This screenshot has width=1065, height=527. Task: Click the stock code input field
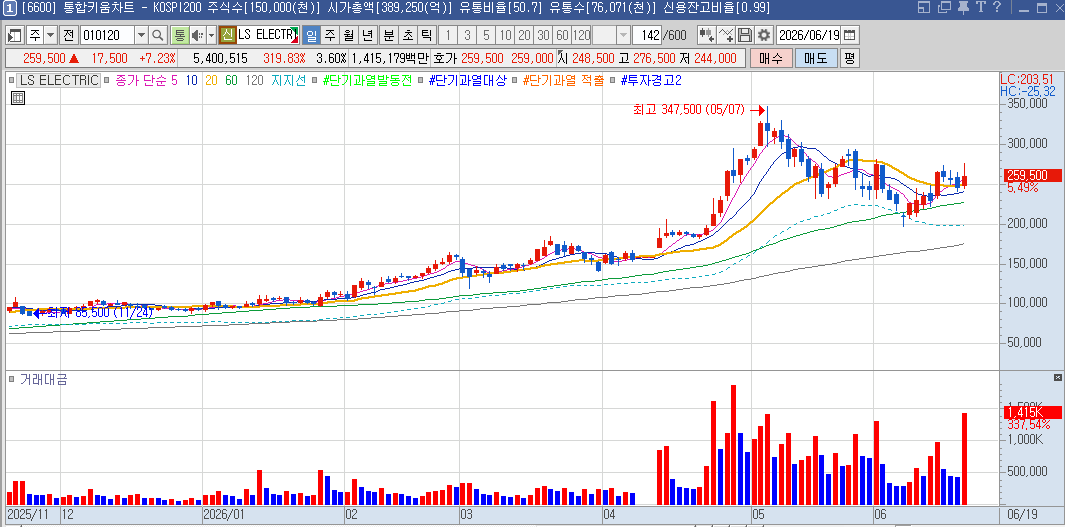(x=107, y=35)
